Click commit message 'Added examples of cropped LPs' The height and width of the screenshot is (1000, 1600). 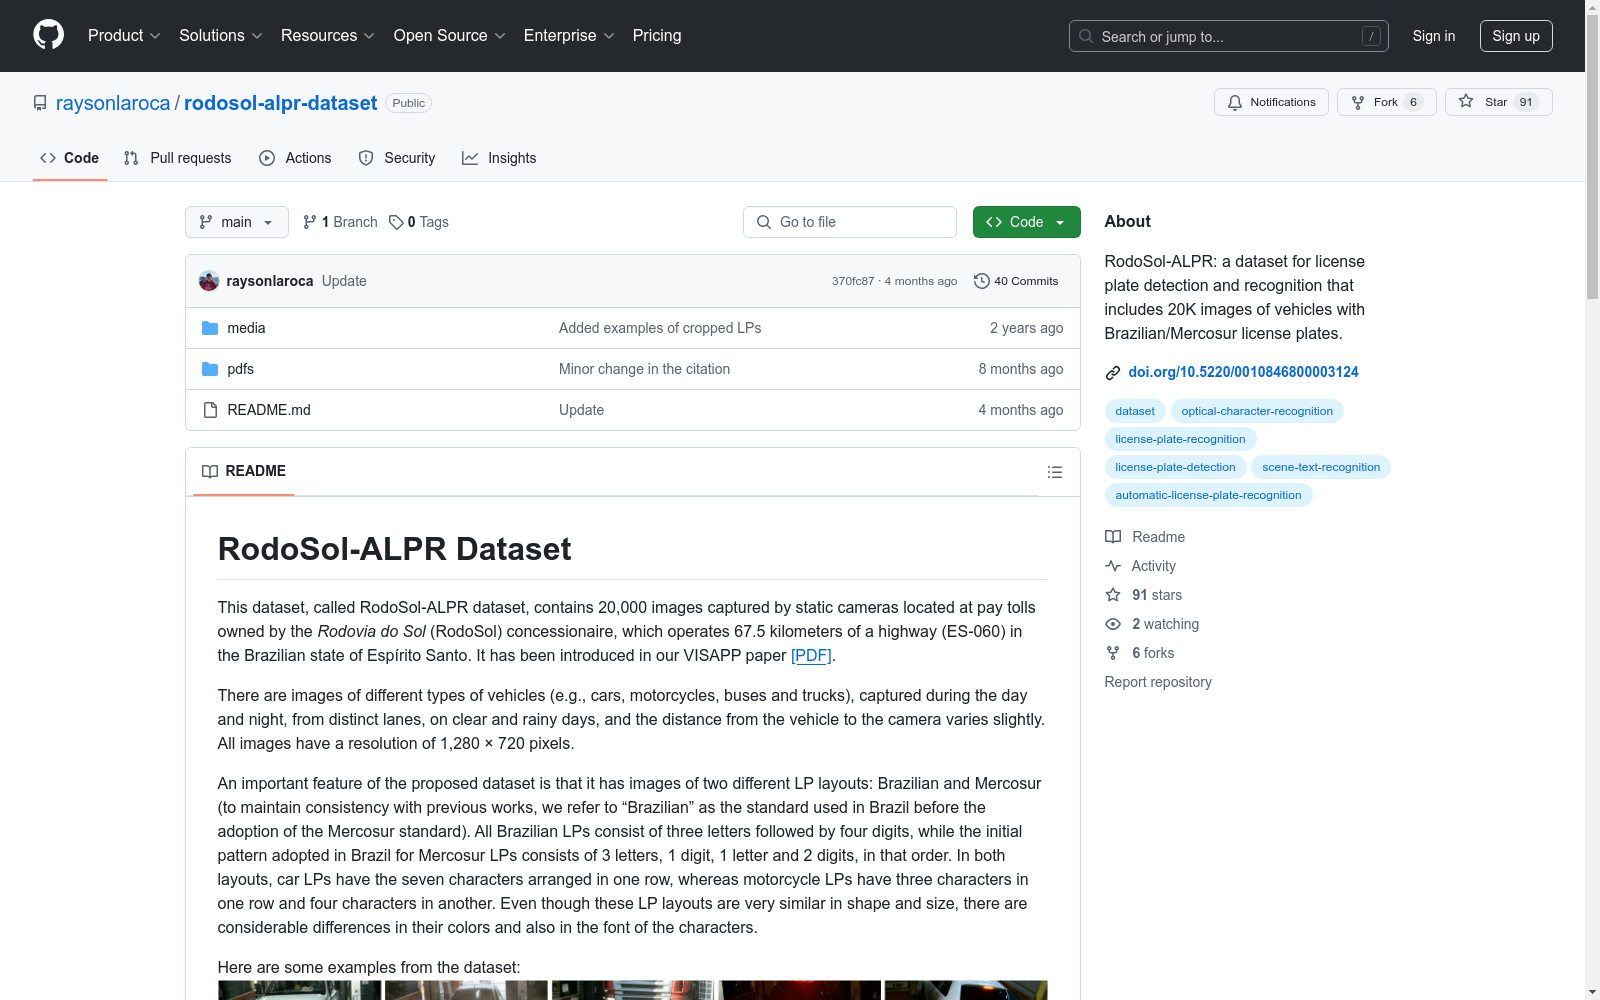tap(660, 328)
